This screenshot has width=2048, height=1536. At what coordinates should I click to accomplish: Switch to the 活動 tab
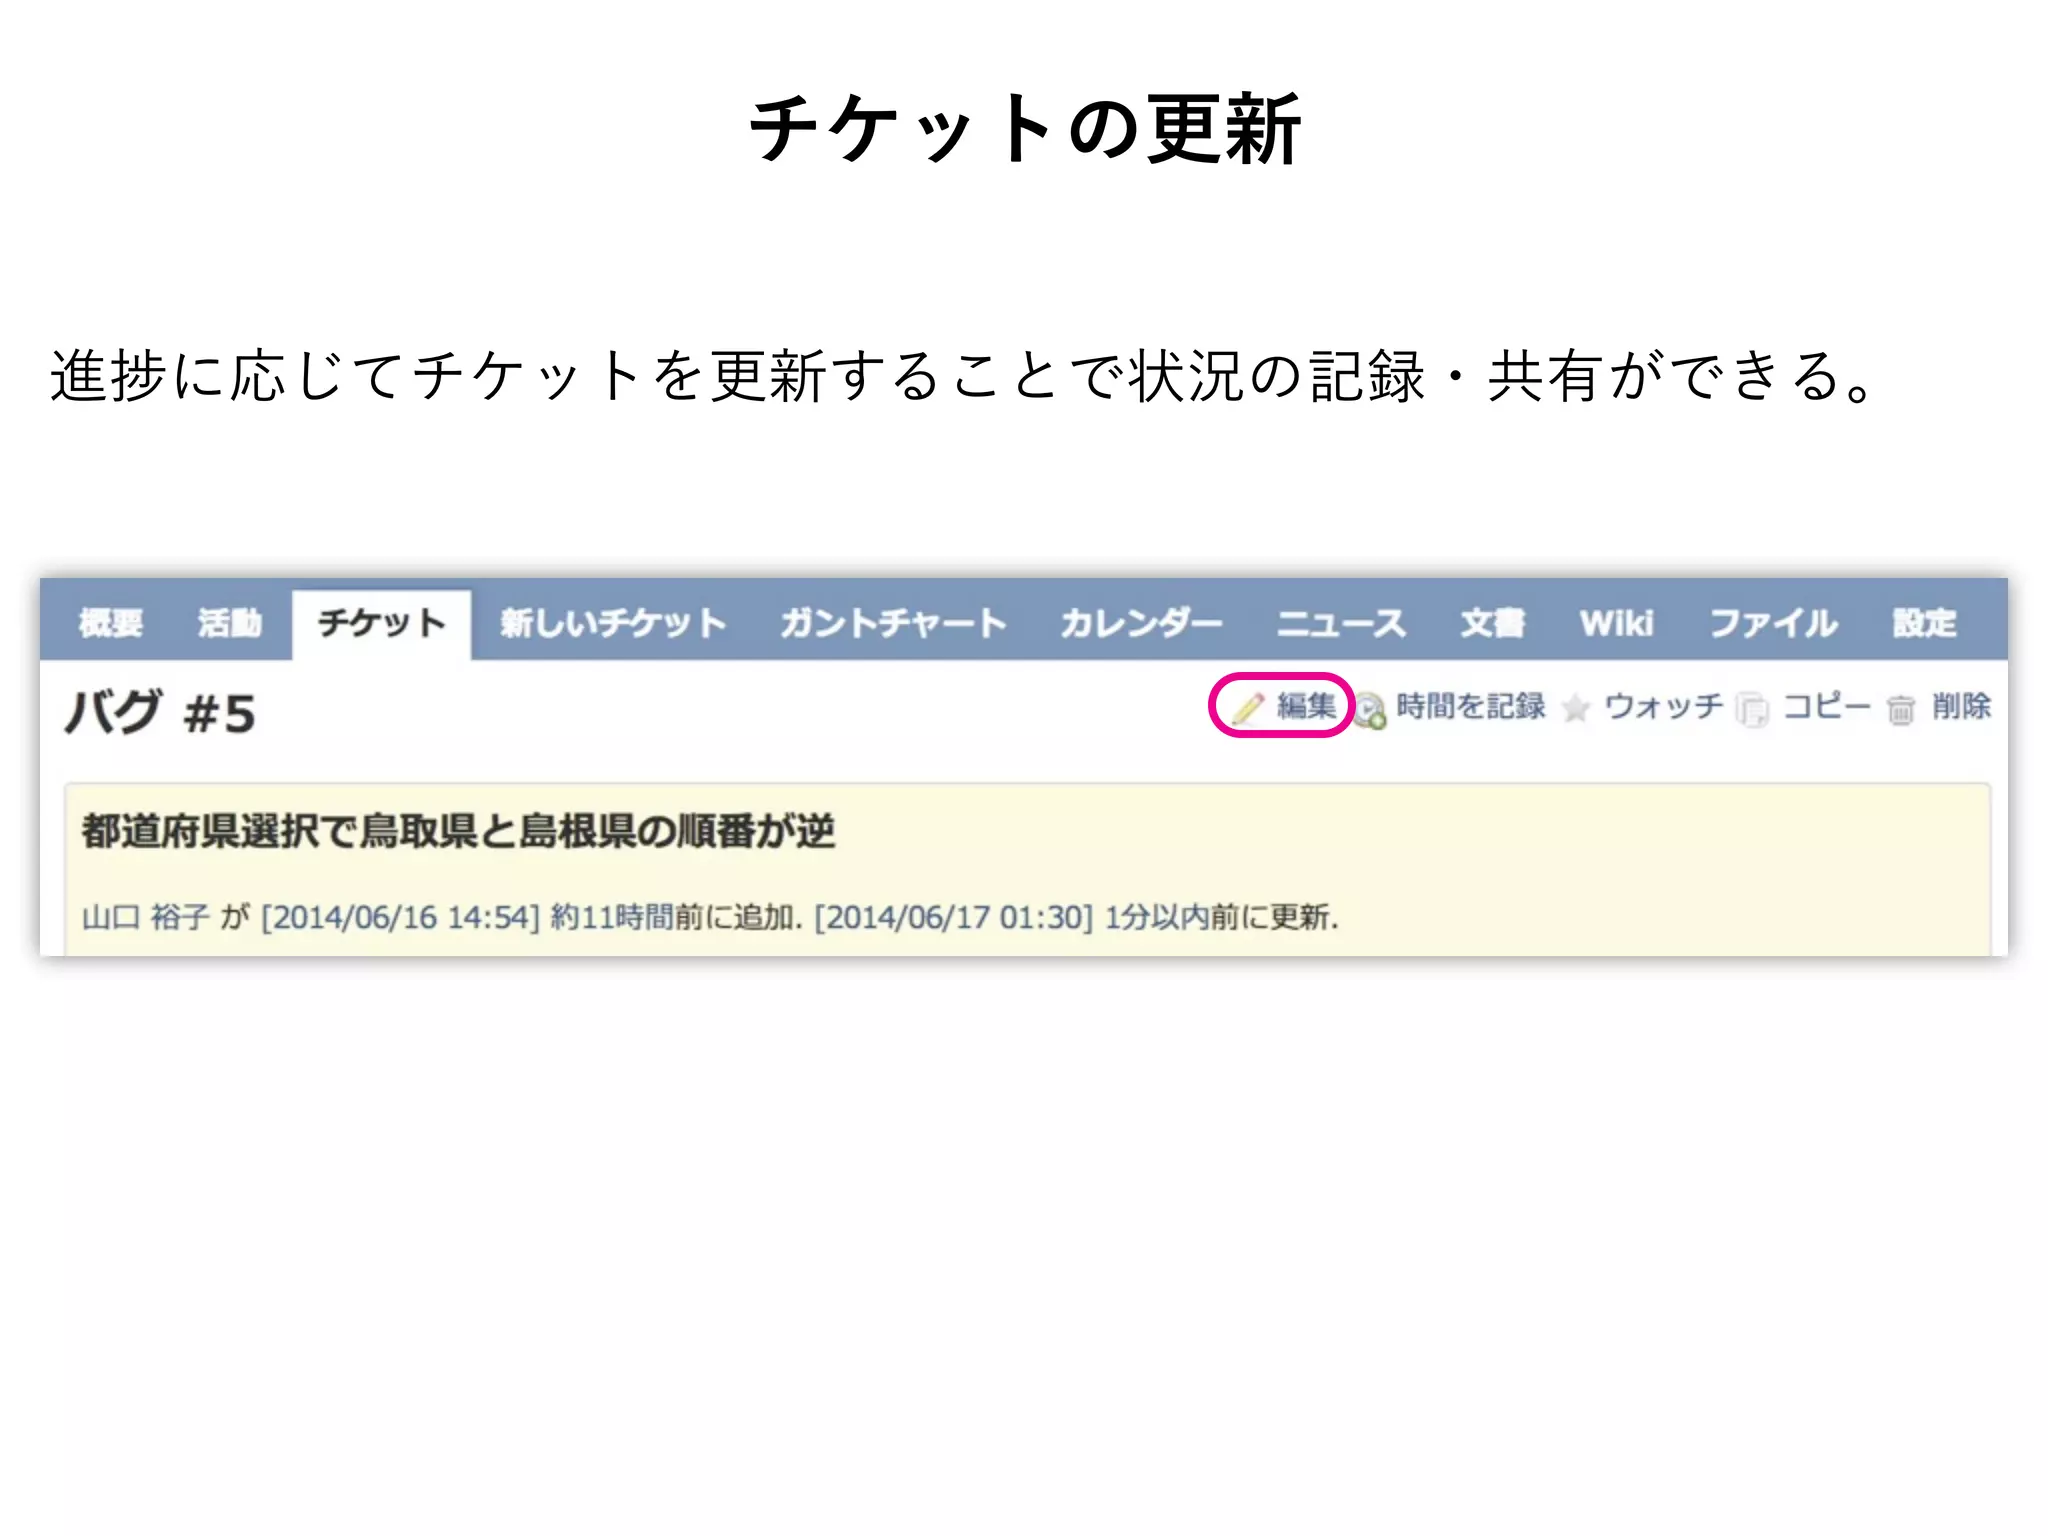[230, 624]
